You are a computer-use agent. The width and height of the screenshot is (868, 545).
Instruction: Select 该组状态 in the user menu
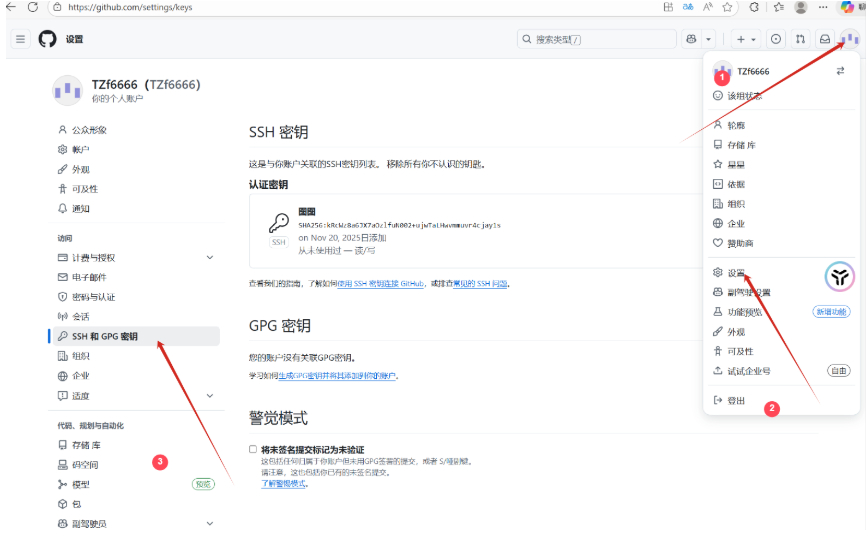coord(781,96)
